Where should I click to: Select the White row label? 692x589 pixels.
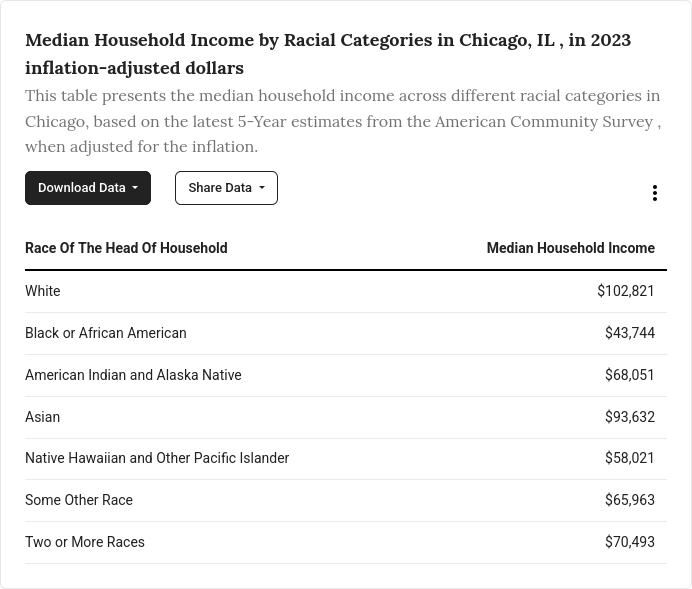[x=43, y=291]
